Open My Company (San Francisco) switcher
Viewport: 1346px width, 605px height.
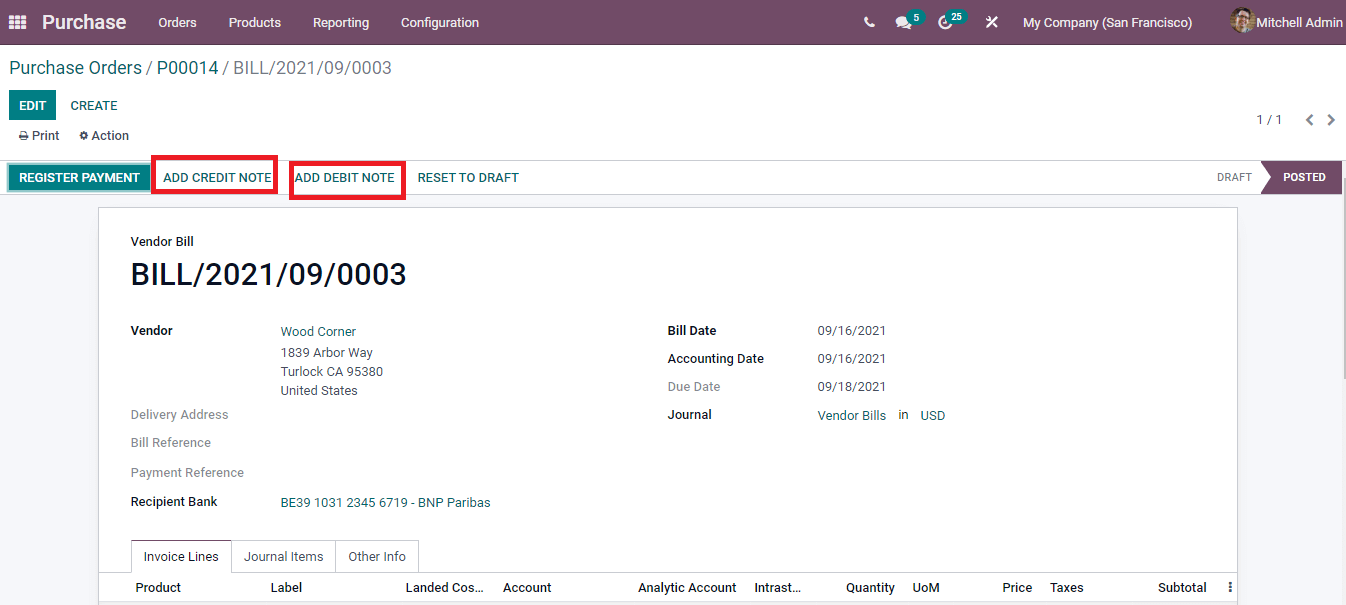click(x=1107, y=22)
